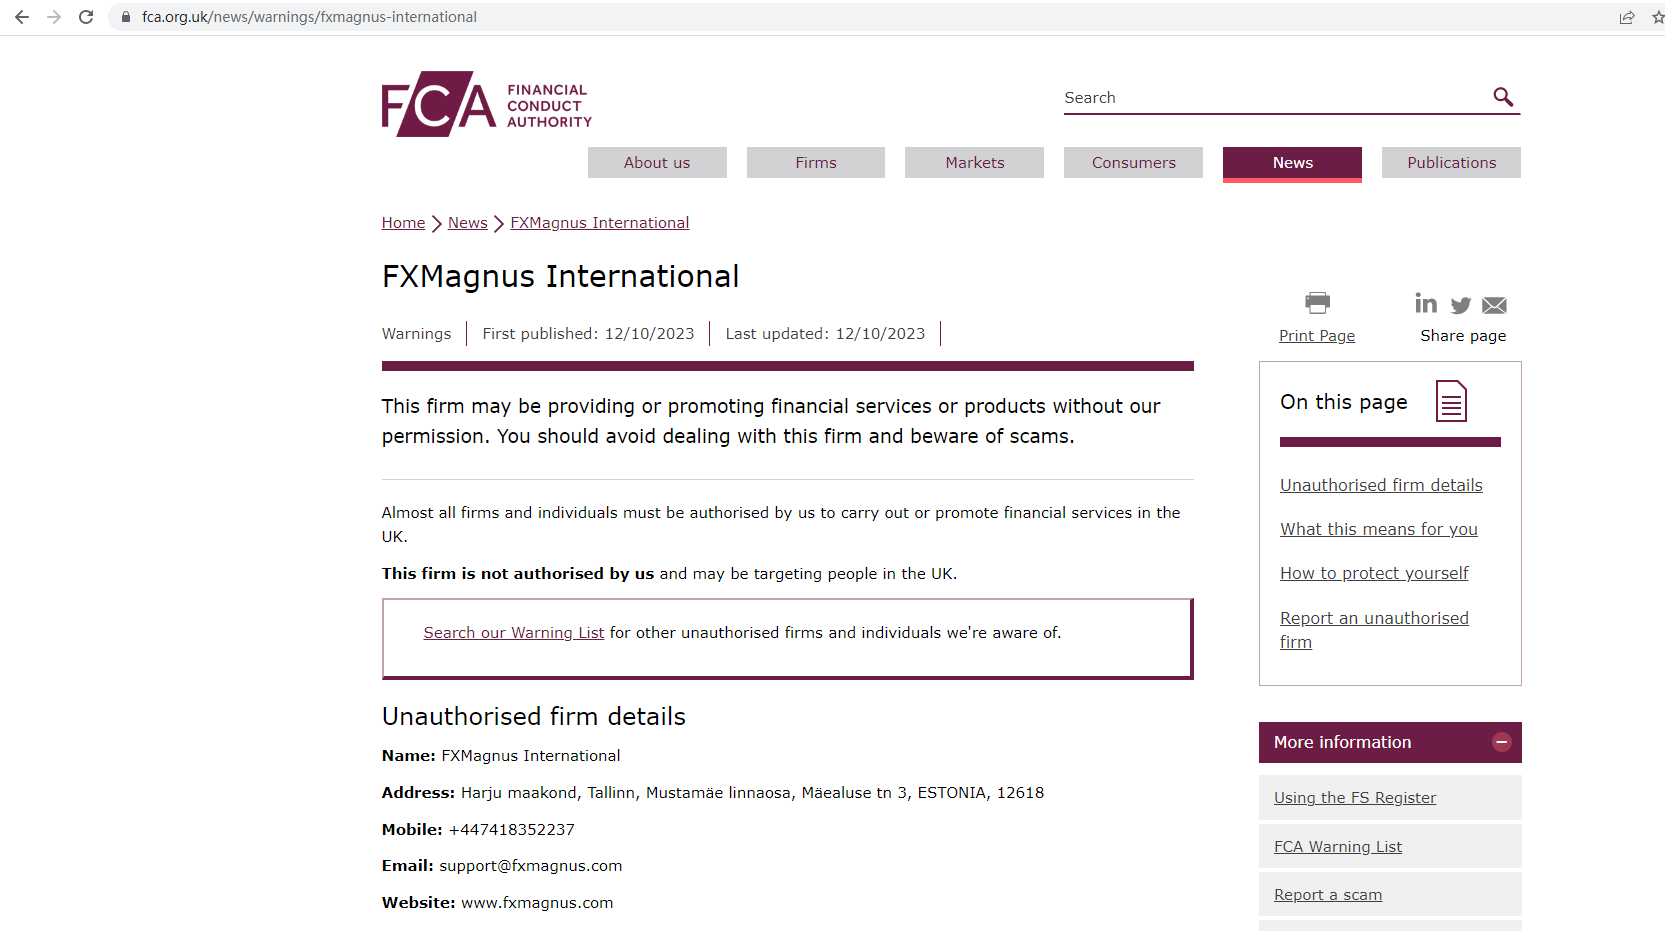Screen dimensions: 1665x931
Task: Open the About us menu
Action: (657, 163)
